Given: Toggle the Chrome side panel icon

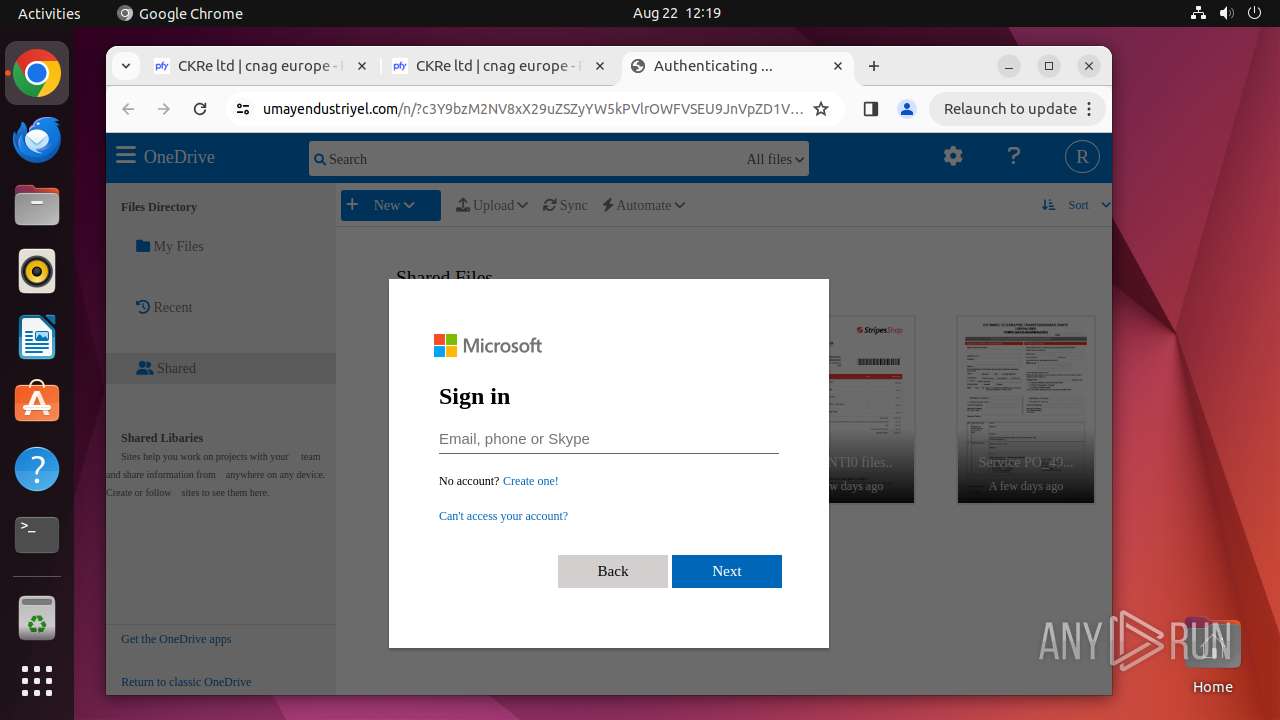Looking at the screenshot, I should pos(870,109).
